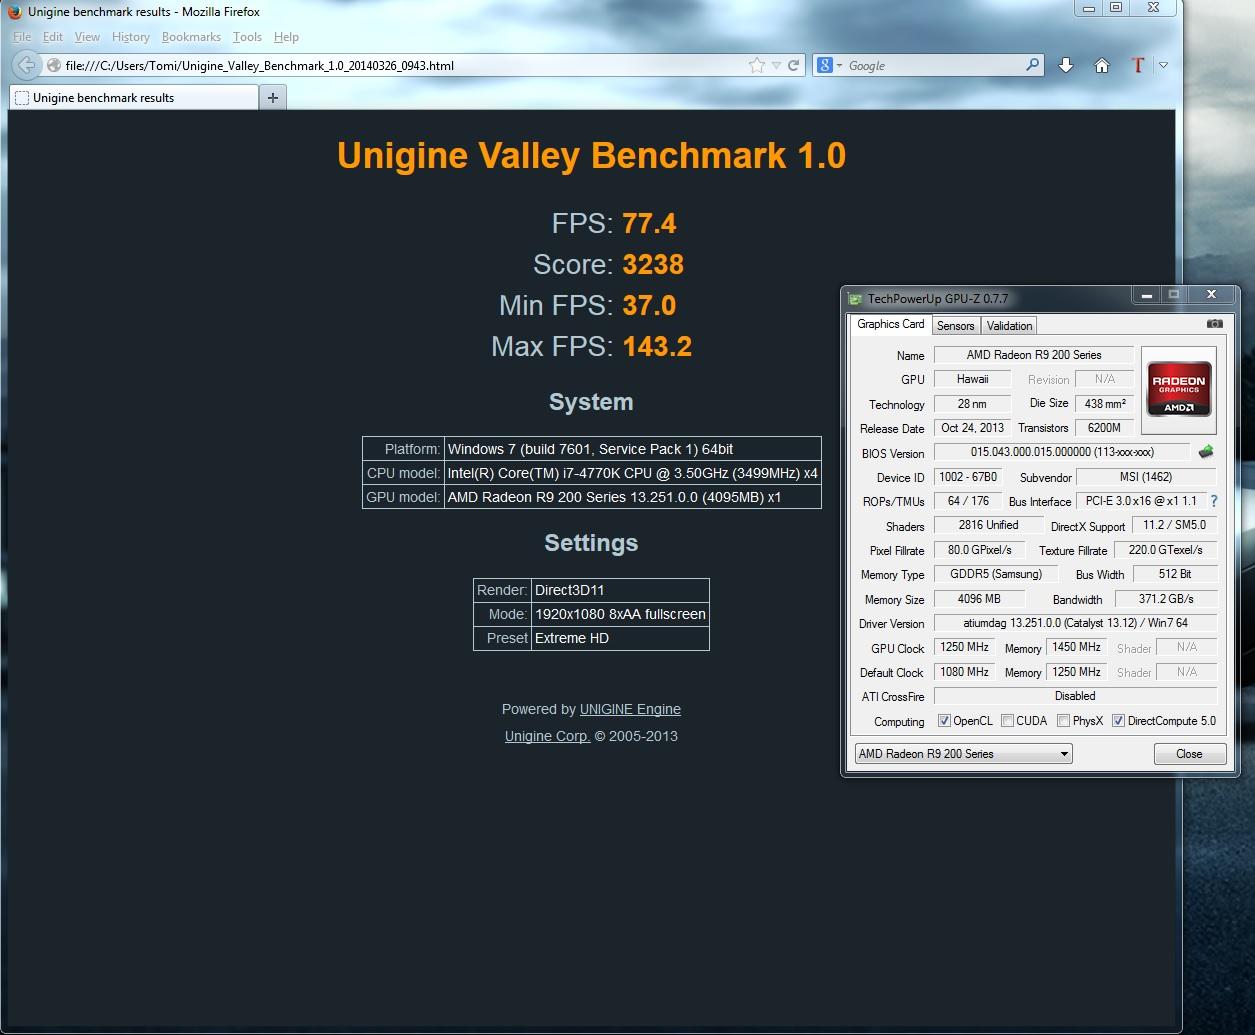Click Firefox logo in title bar
1255x1035 pixels.
click(15, 12)
